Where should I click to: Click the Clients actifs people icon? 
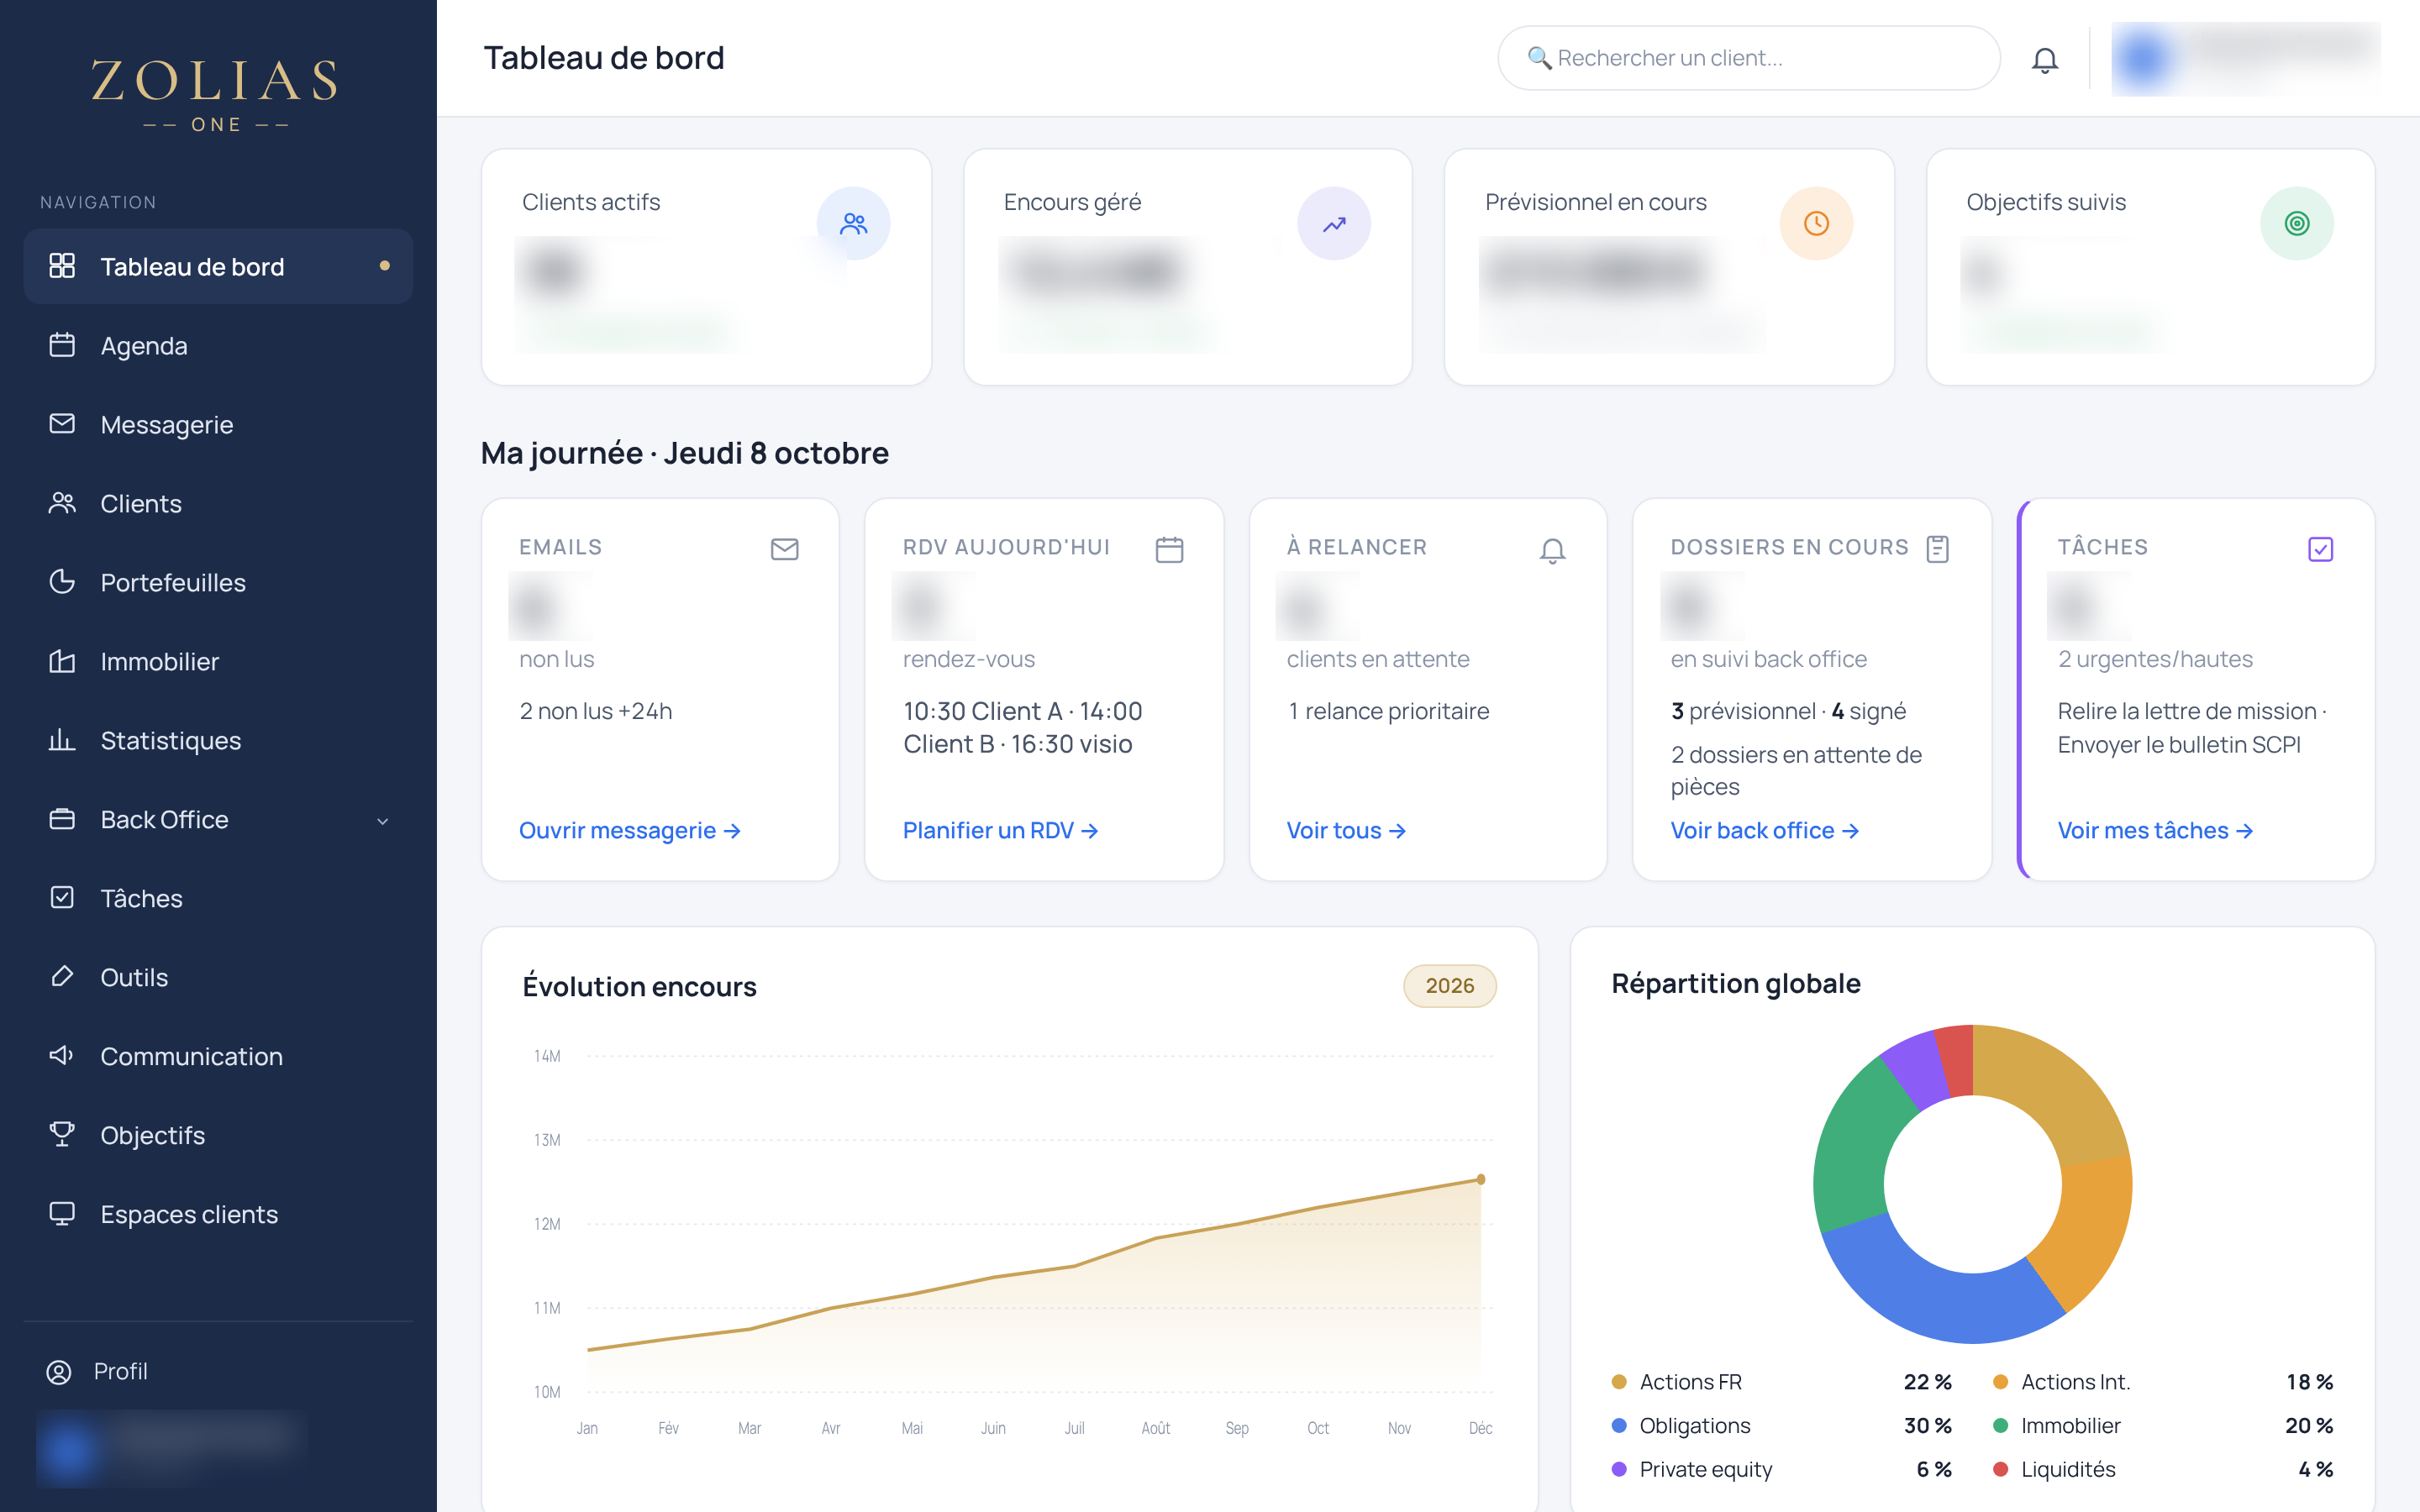coord(853,223)
